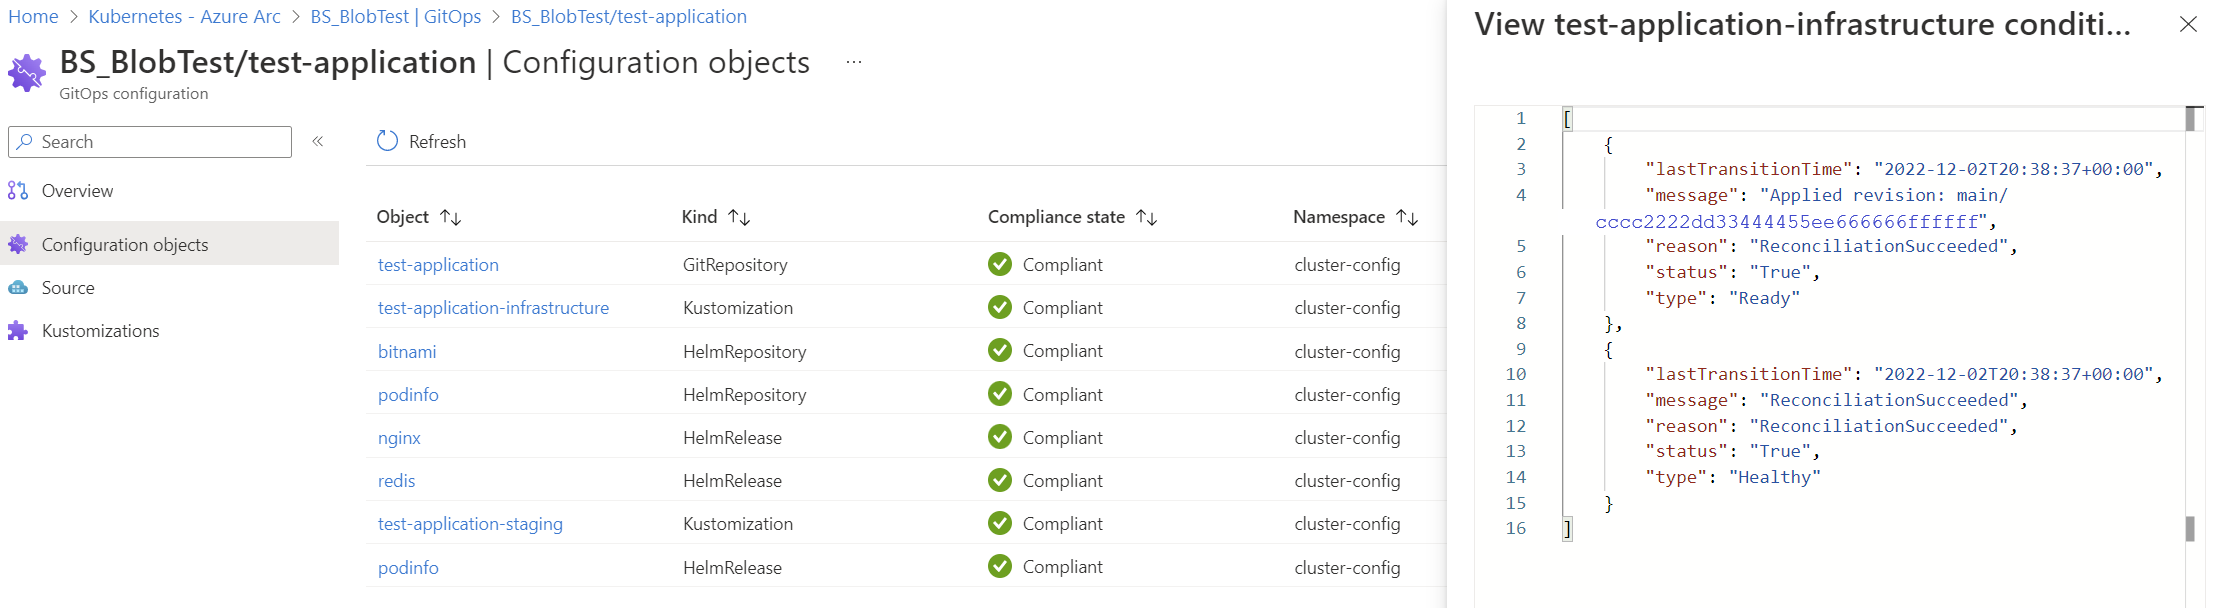The width and height of the screenshot is (2220, 608).
Task: Click the search magnifier icon
Action: [24, 141]
